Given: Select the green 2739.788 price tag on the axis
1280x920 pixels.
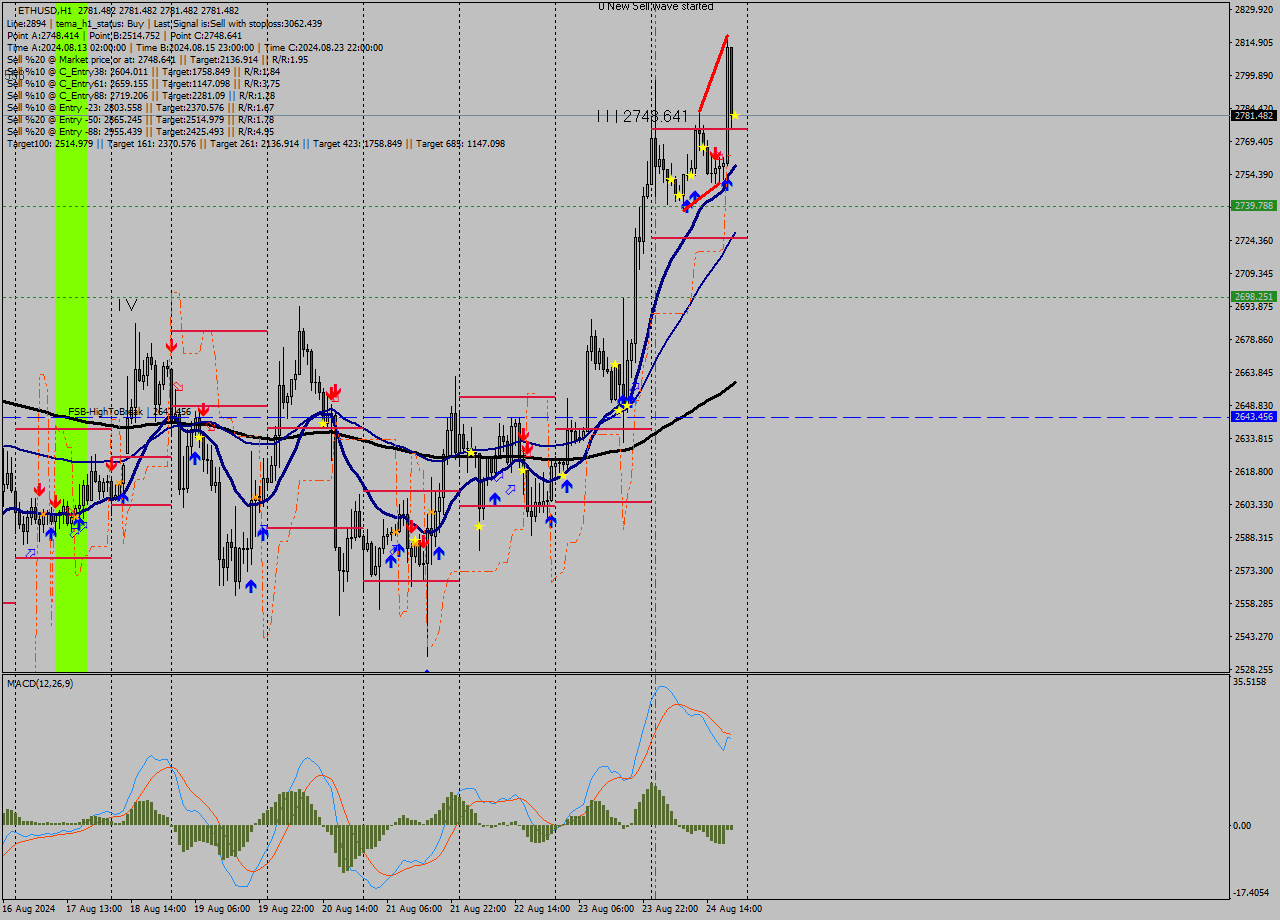Looking at the screenshot, I should pos(1252,207).
